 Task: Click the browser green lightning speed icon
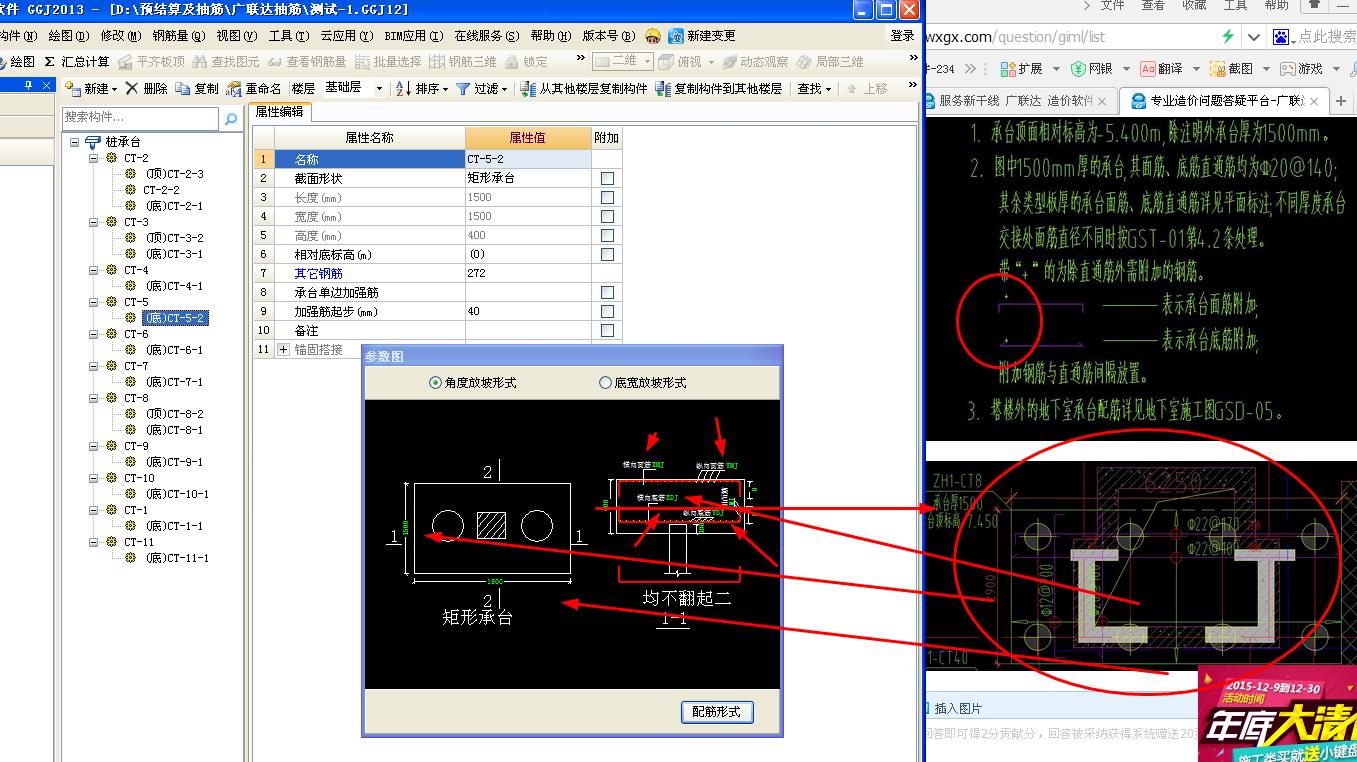pos(1228,36)
